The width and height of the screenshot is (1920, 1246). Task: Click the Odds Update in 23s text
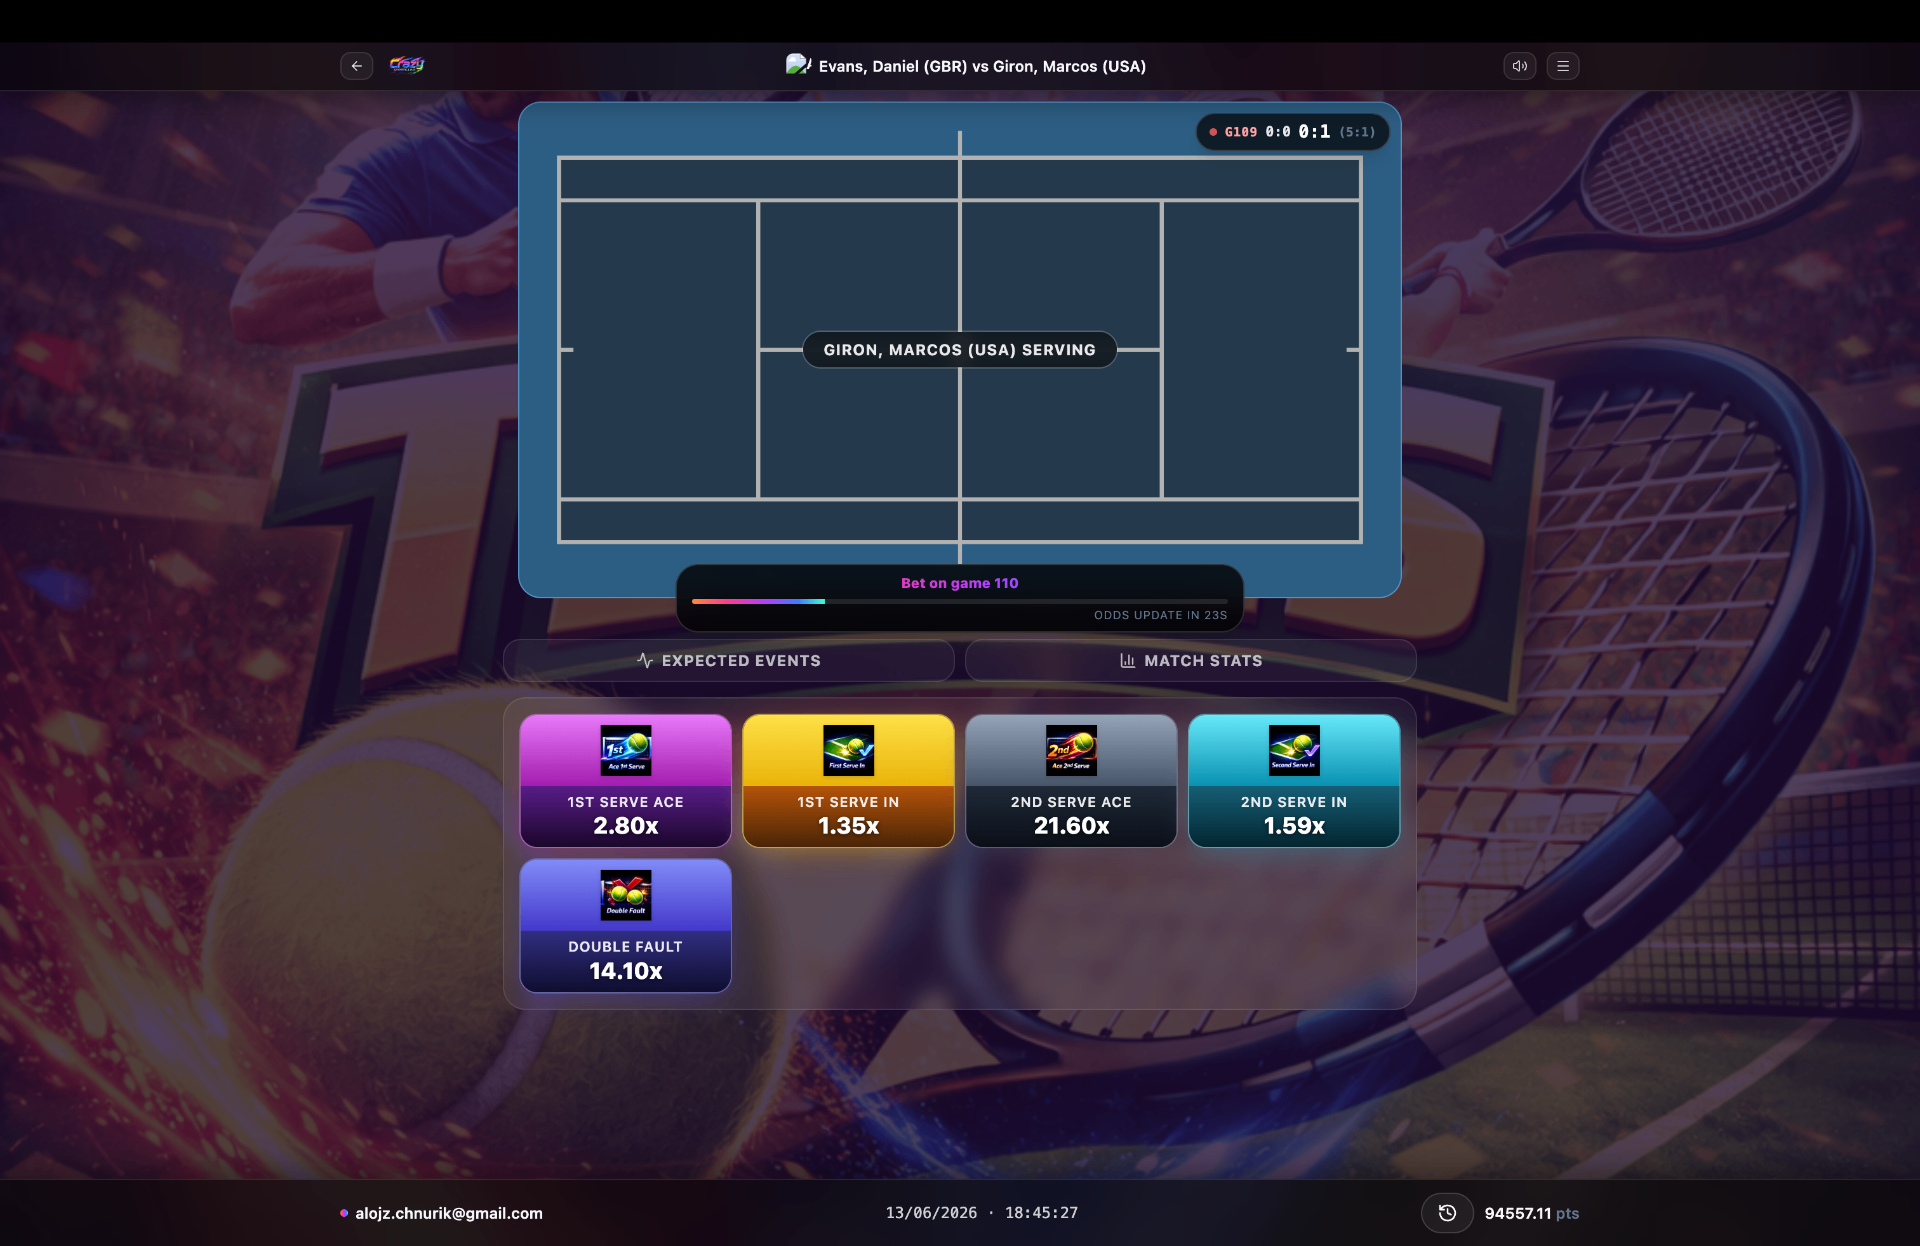point(1160,615)
